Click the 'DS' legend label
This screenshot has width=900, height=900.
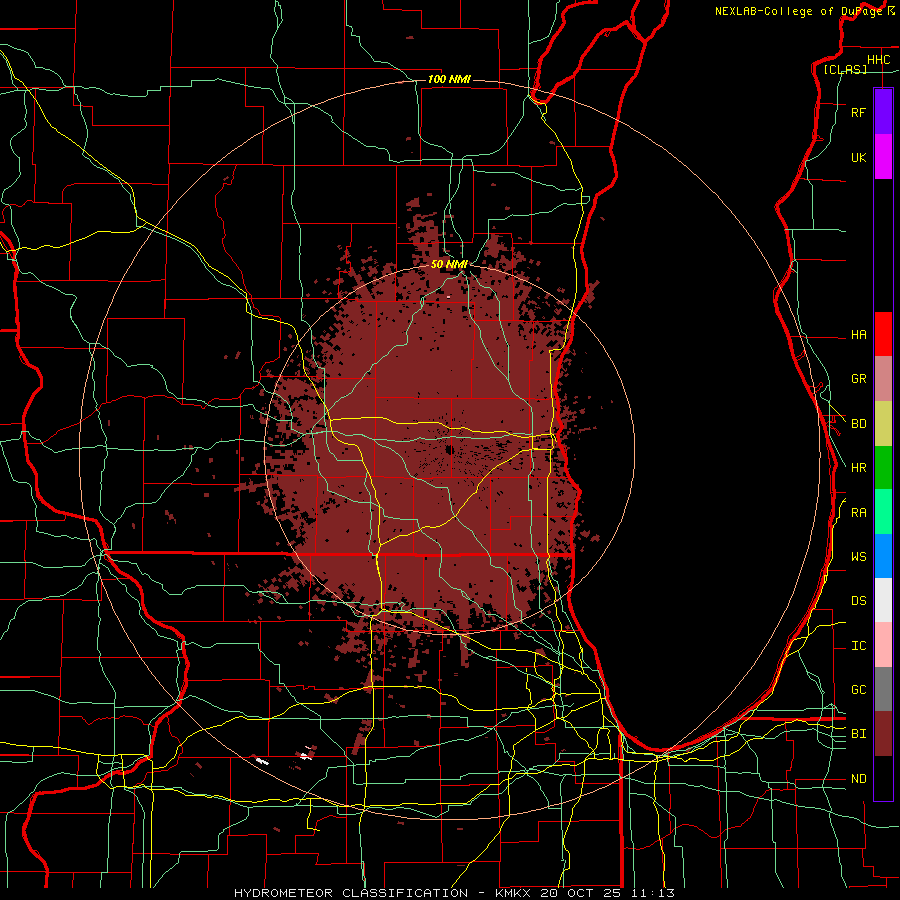click(x=858, y=601)
